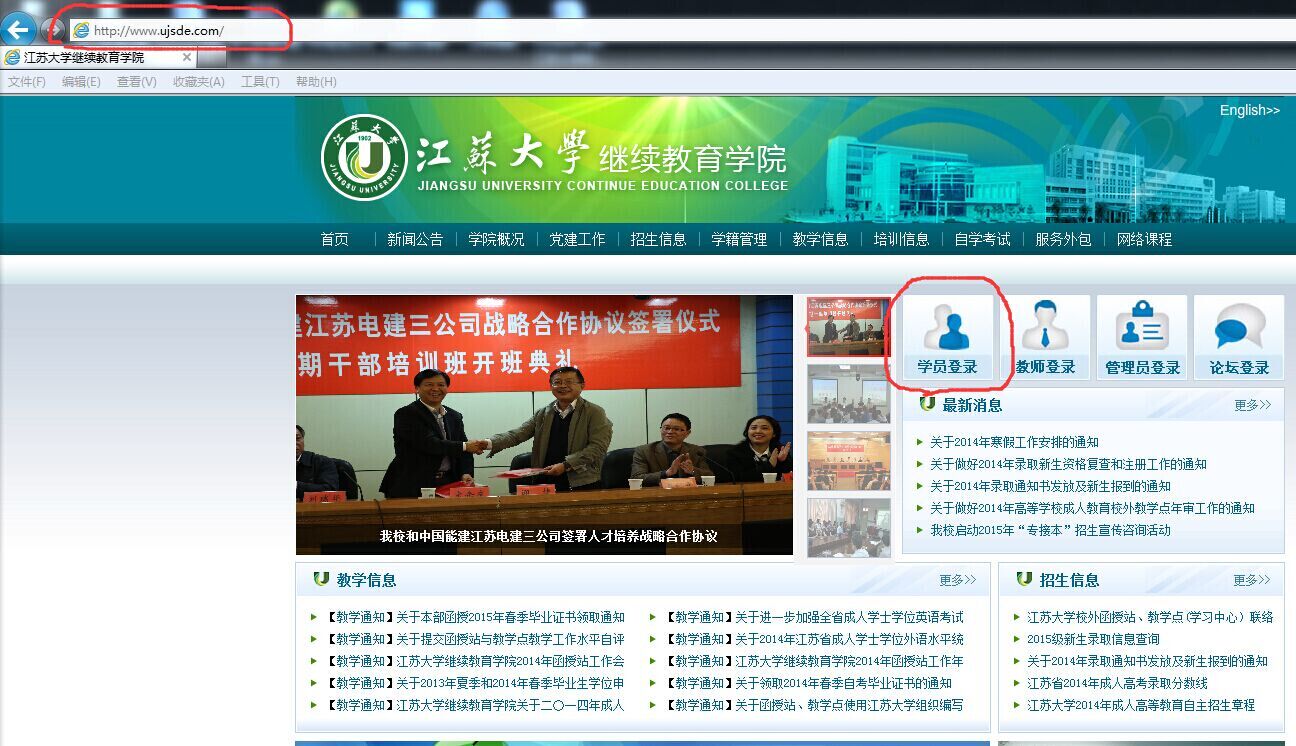Click the Jiangsu University round logo
The width and height of the screenshot is (1296, 746).
[364, 157]
